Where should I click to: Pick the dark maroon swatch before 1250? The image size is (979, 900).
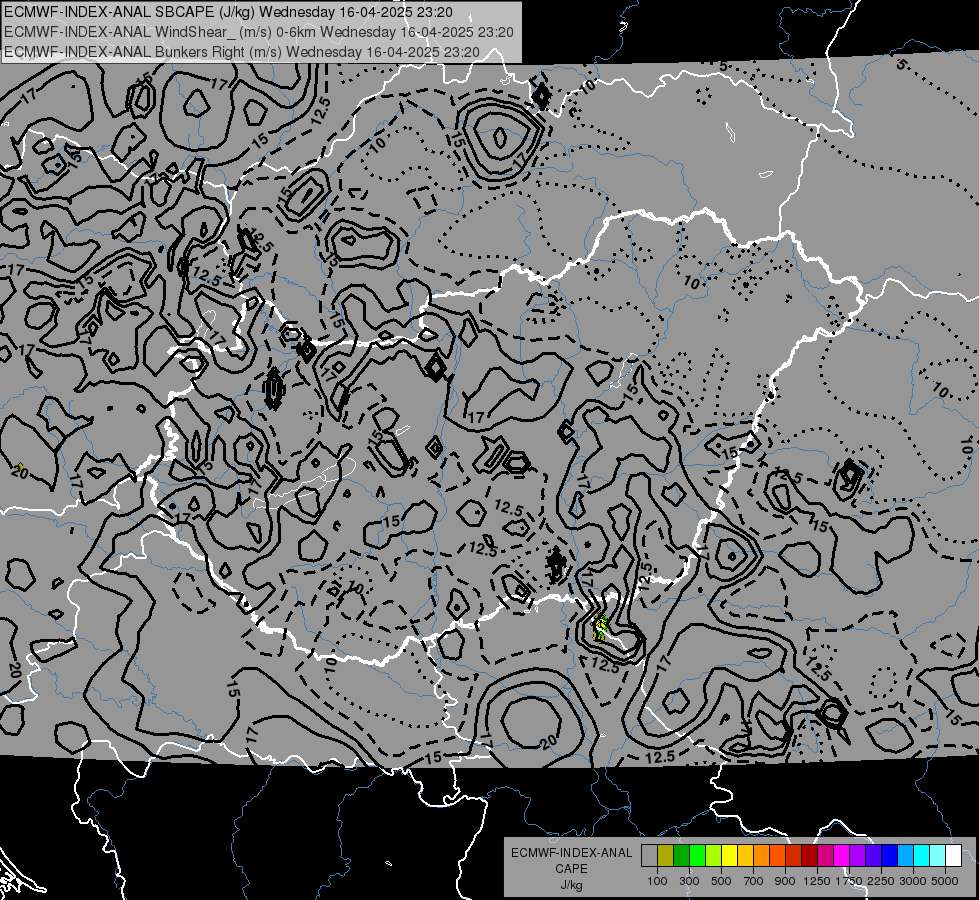coord(809,856)
